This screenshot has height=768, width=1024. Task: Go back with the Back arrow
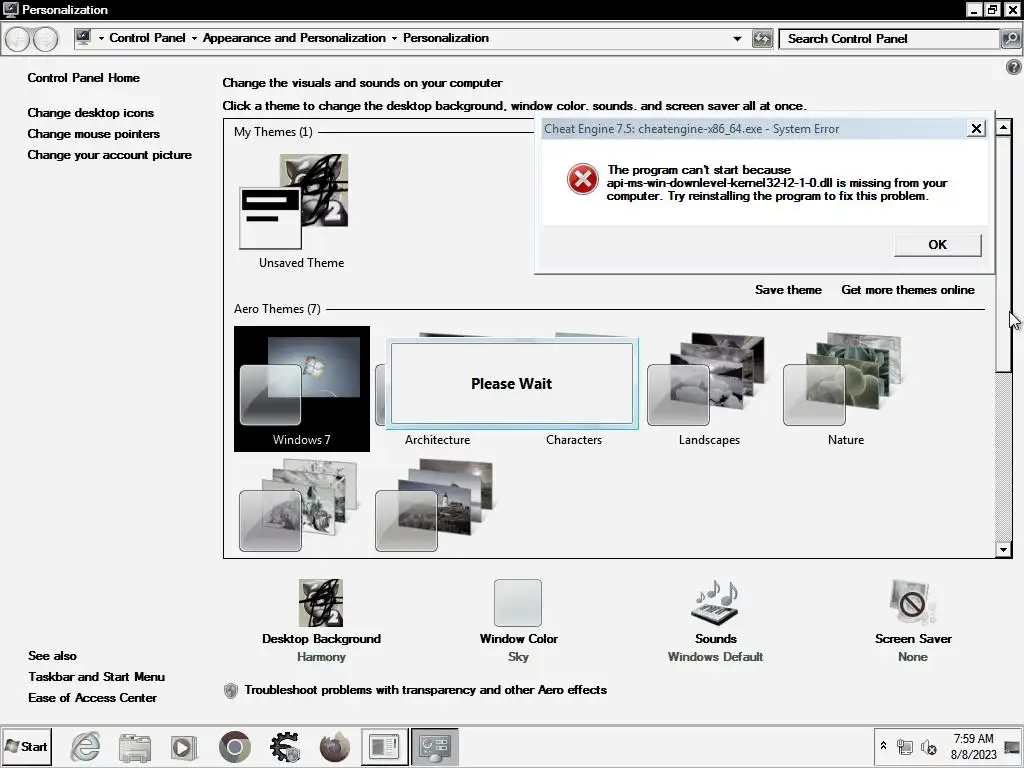(18, 39)
